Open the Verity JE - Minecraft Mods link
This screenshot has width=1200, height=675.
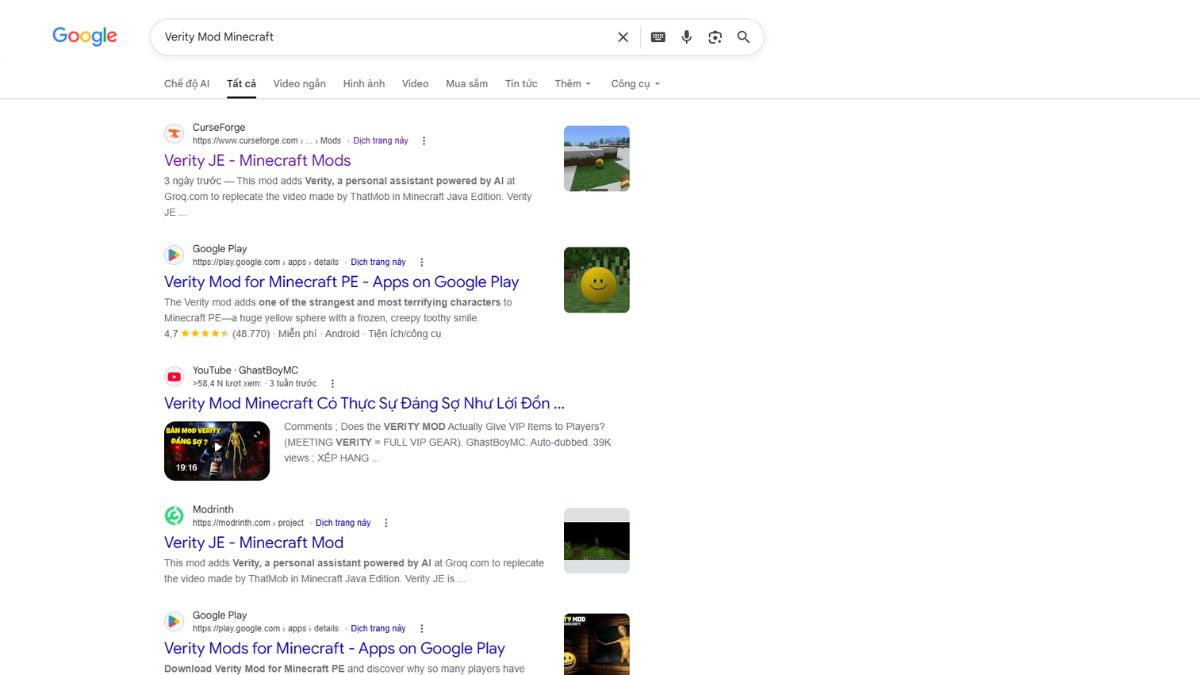pos(257,160)
